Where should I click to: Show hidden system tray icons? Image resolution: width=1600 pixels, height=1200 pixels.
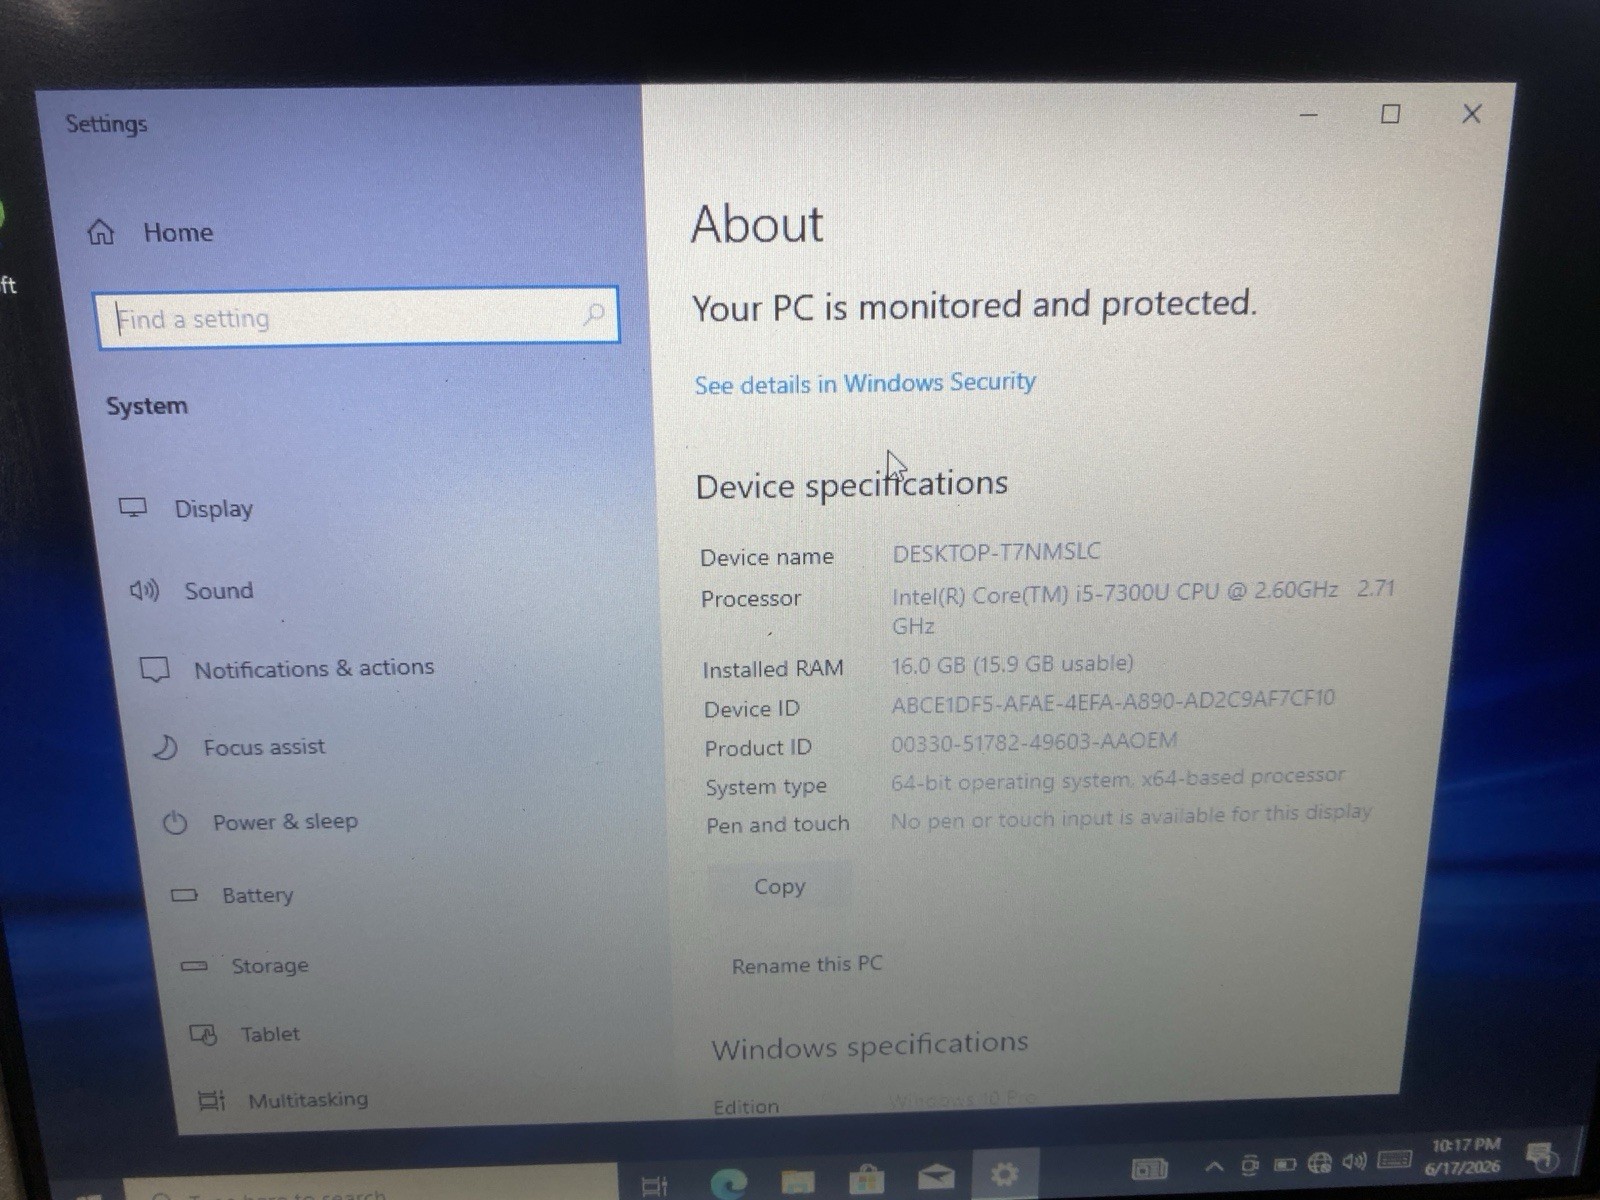click(1214, 1166)
